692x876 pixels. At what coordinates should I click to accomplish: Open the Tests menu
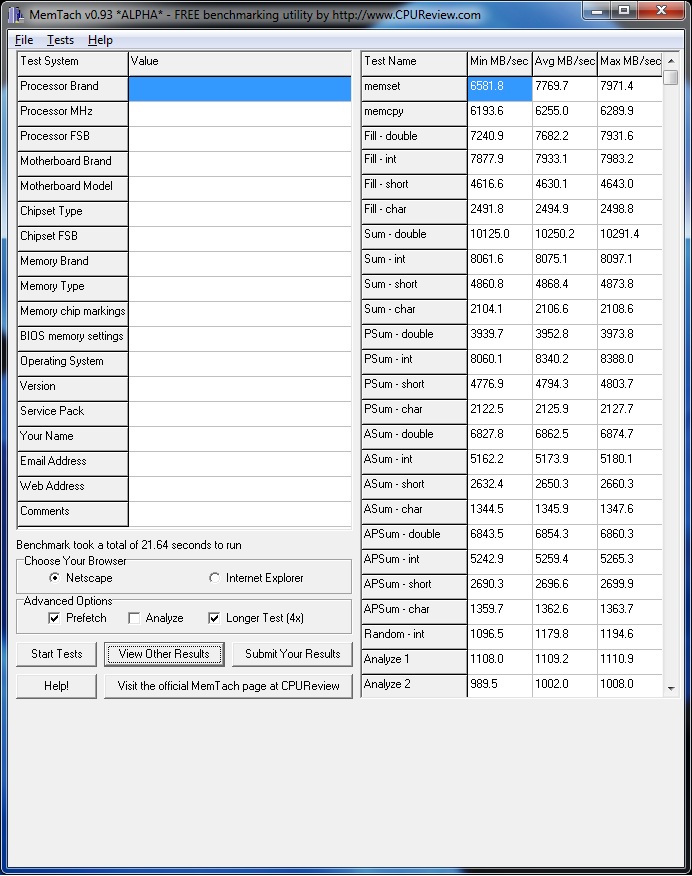60,40
